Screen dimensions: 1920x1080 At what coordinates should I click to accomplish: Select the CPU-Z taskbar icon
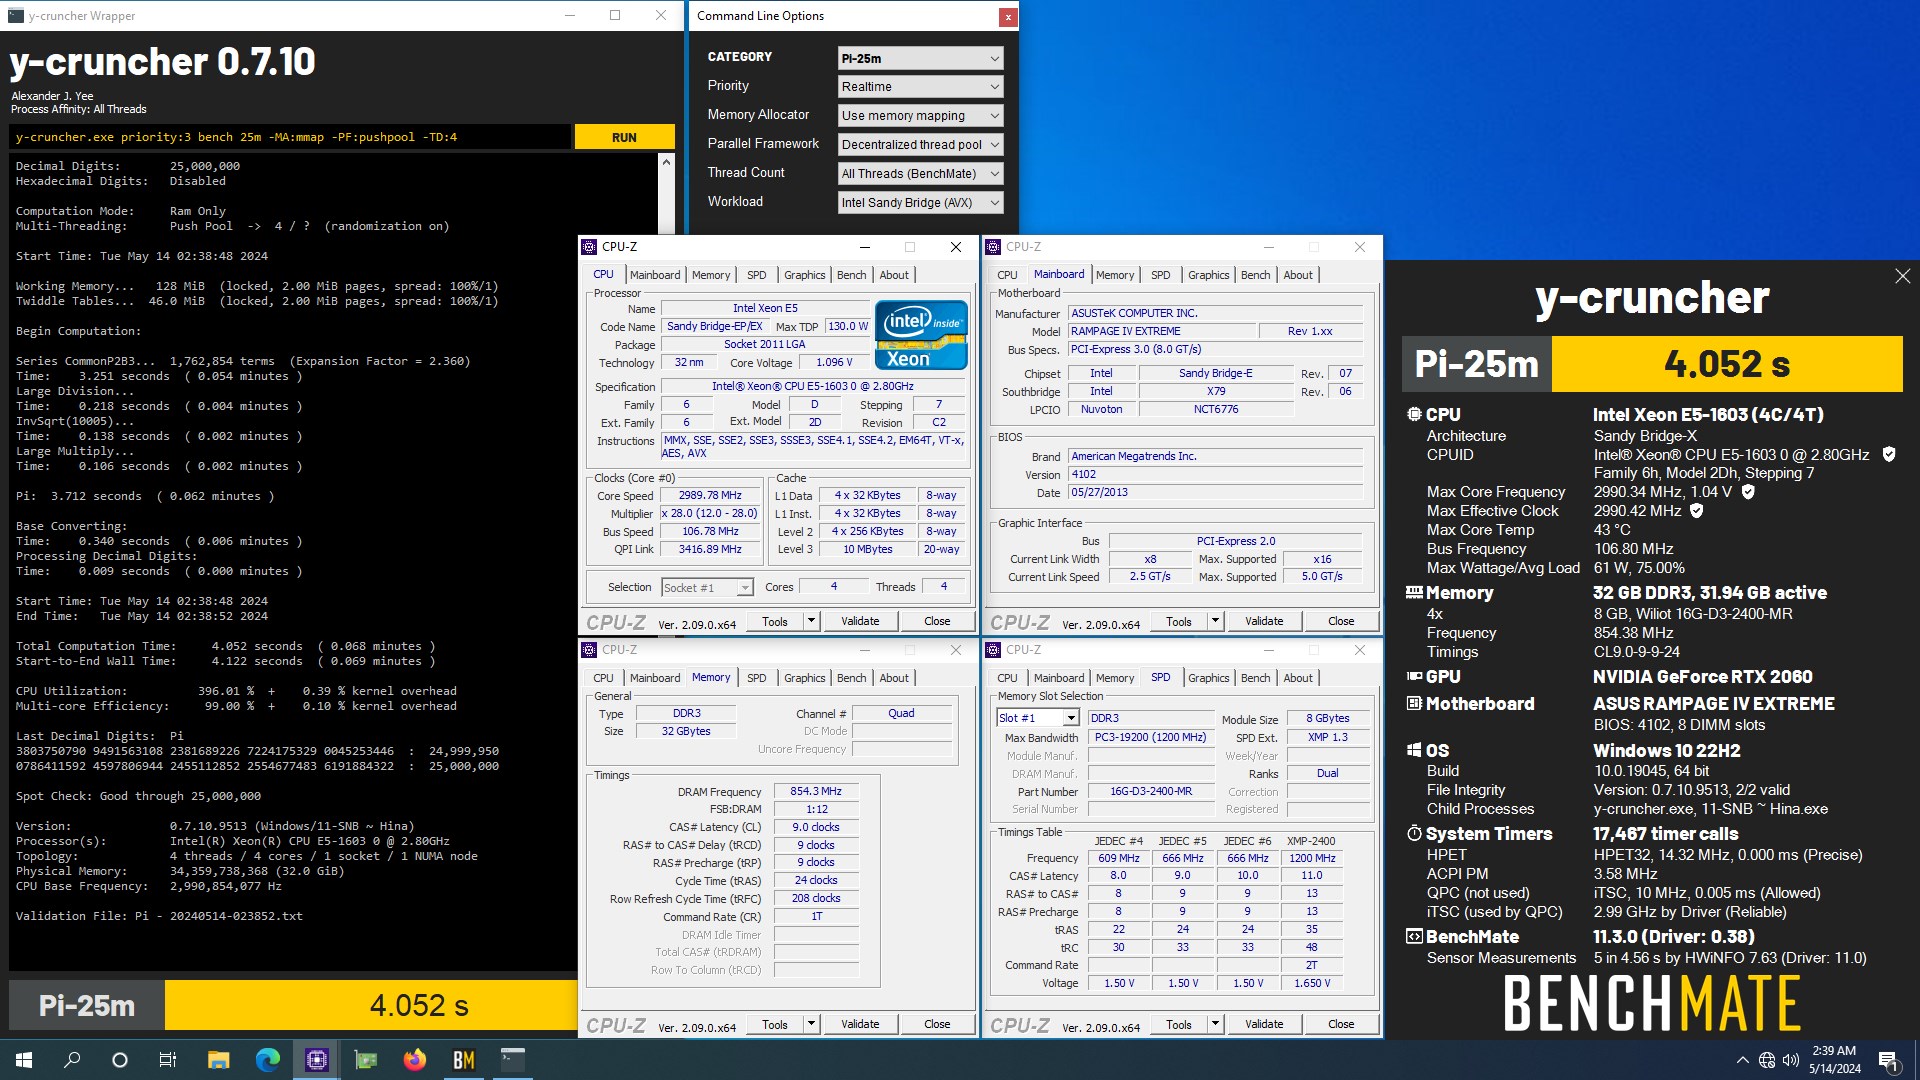pos(316,1060)
